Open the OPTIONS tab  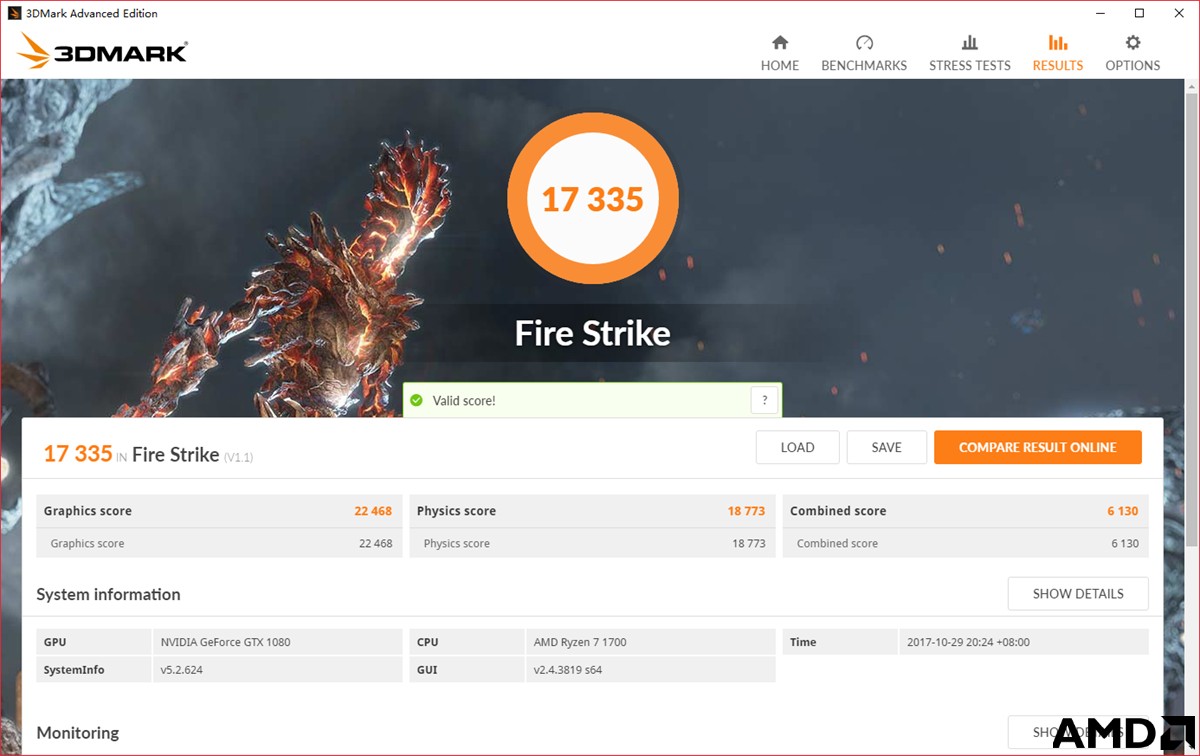(x=1133, y=53)
